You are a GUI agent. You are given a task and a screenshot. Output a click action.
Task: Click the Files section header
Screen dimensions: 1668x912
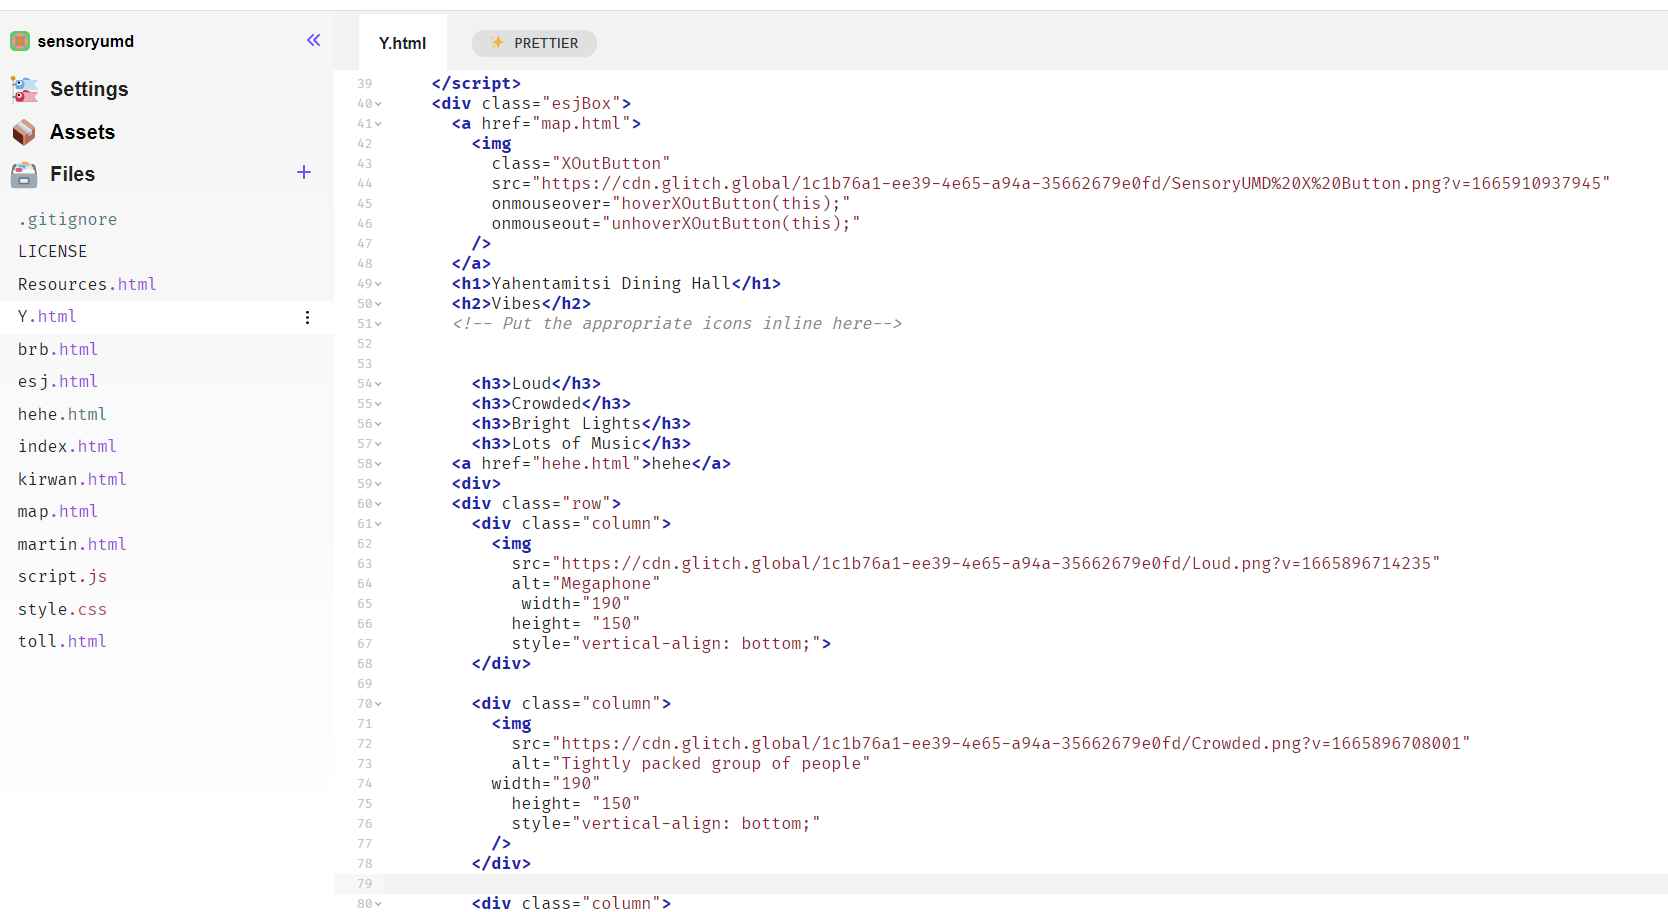tap(72, 174)
